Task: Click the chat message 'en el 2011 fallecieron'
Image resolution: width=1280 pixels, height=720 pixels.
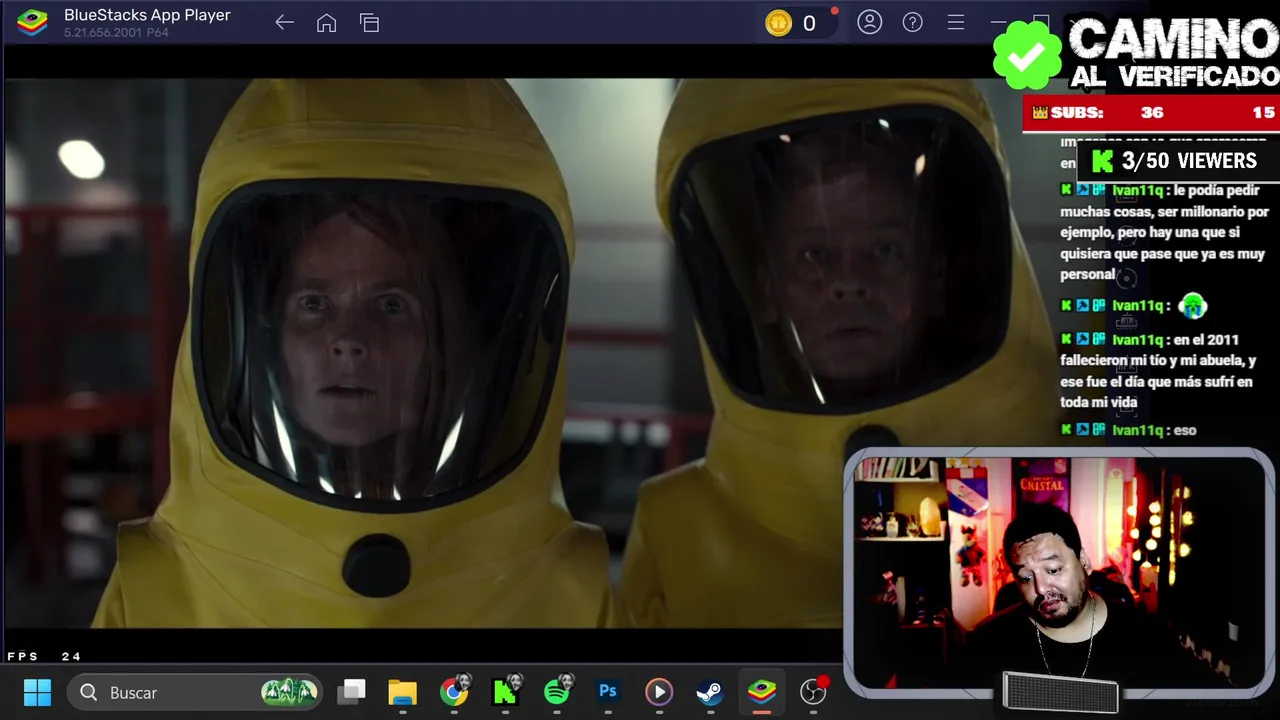Action: (1160, 371)
